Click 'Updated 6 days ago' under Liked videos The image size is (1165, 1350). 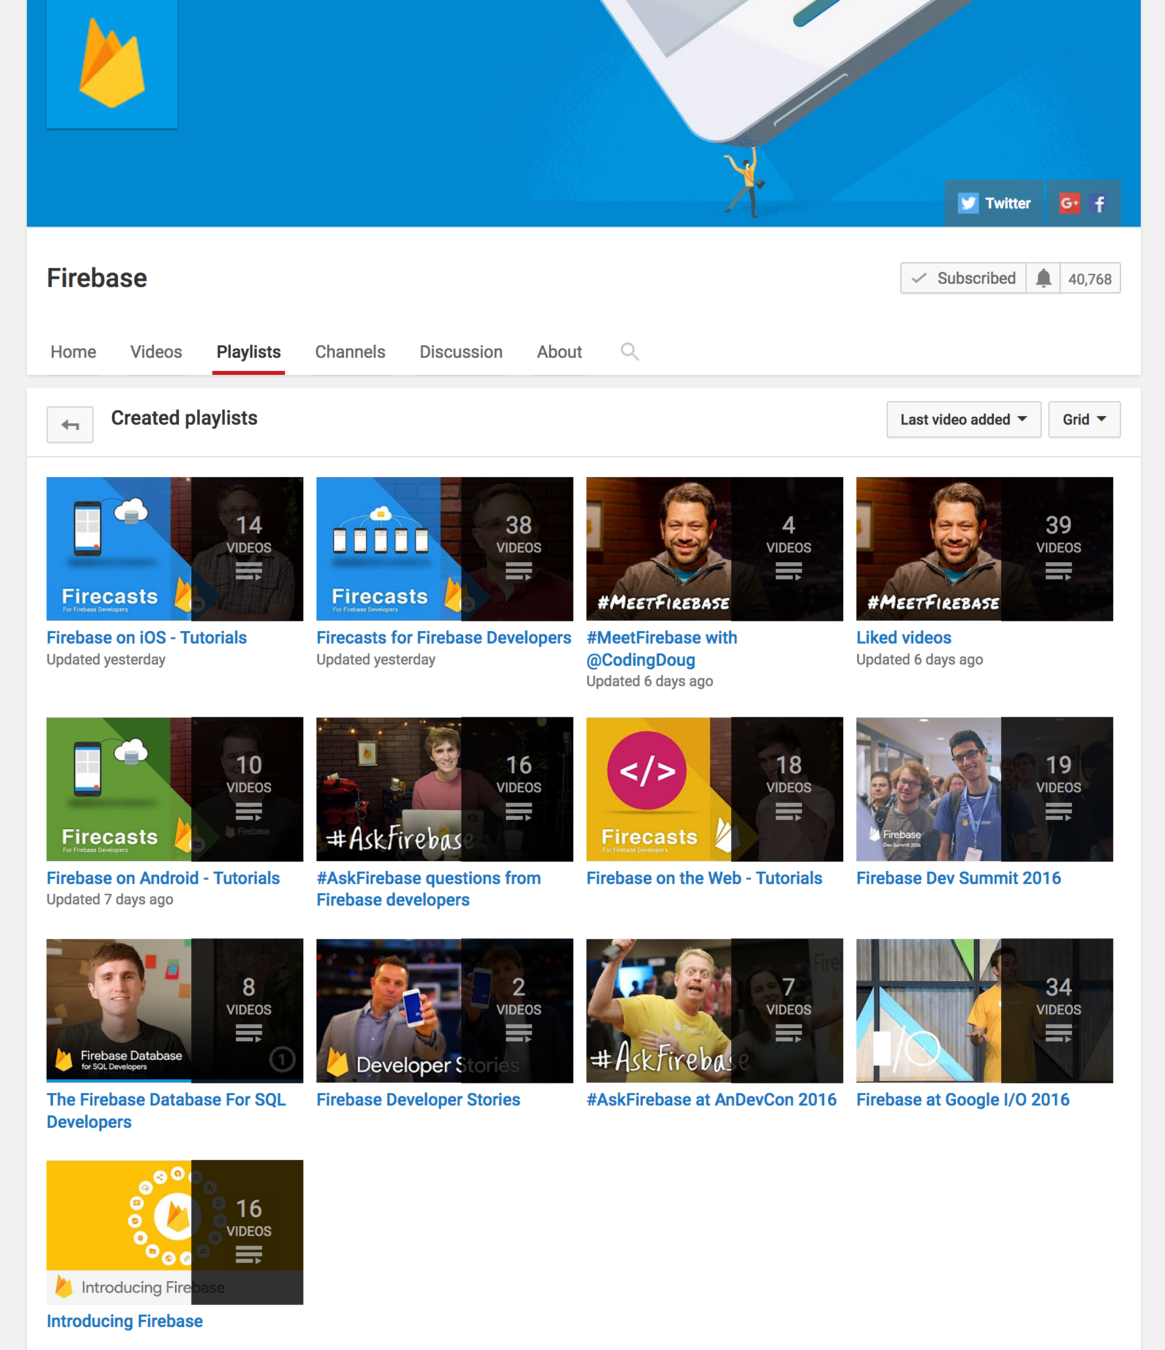point(920,660)
